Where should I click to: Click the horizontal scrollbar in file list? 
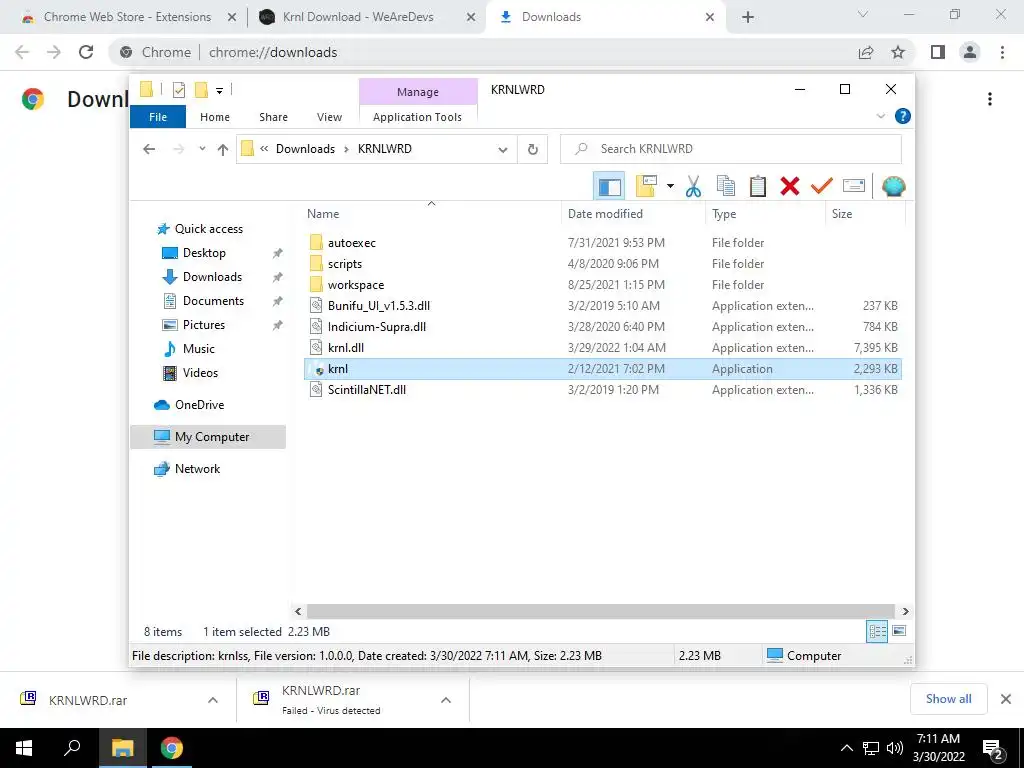coord(601,611)
